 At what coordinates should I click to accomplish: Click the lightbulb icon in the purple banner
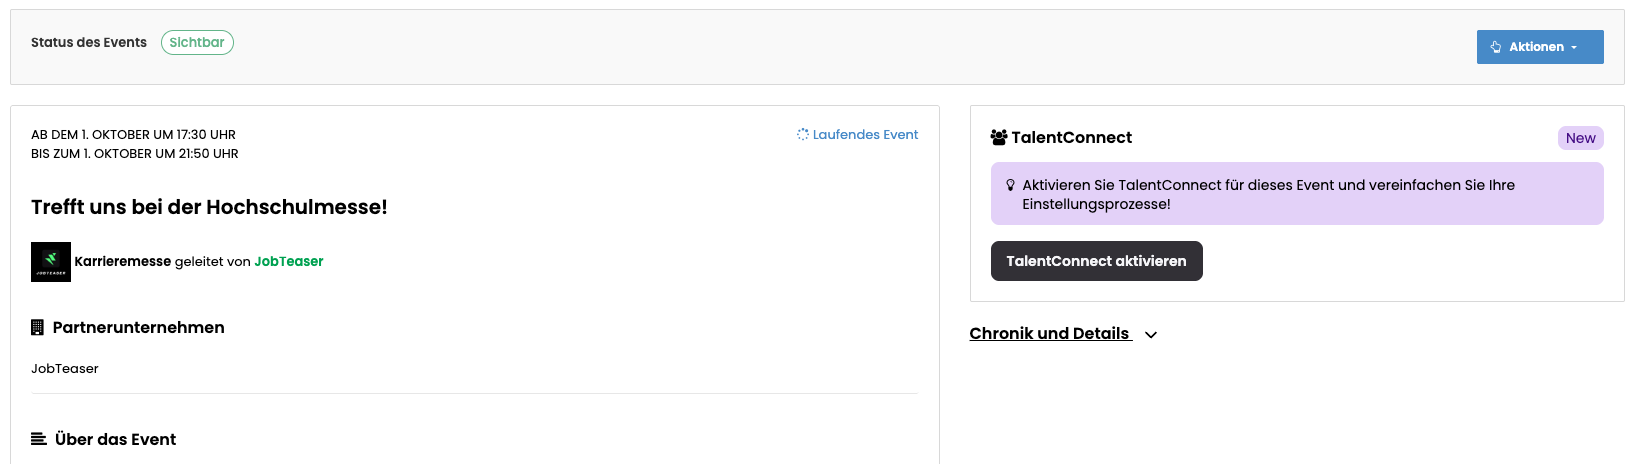point(1010,185)
